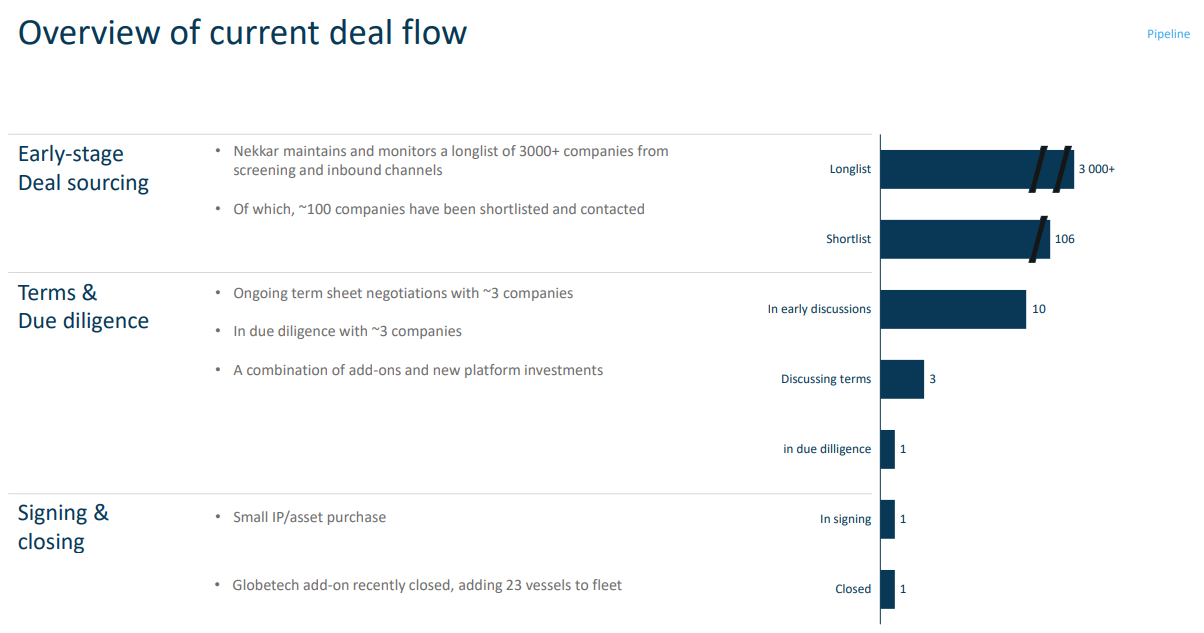The height and width of the screenshot is (633, 1204).
Task: Select the 'Early-stage Deal sourcing' heading
Action: (83, 168)
